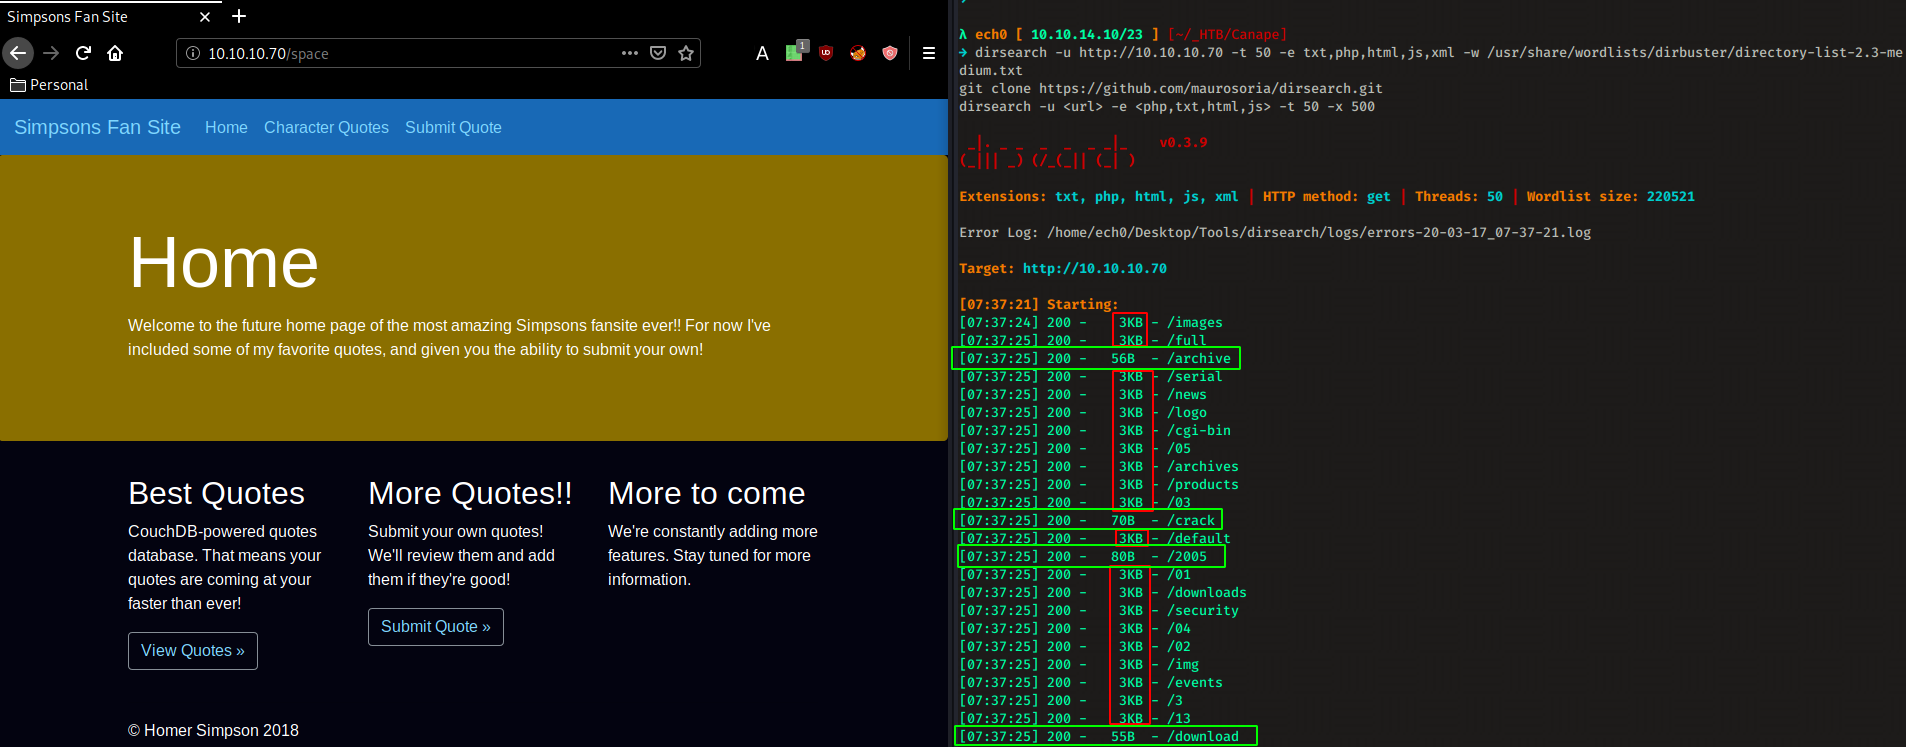Click /crack result in the terminal
This screenshot has width=1906, height=747.
[1191, 520]
